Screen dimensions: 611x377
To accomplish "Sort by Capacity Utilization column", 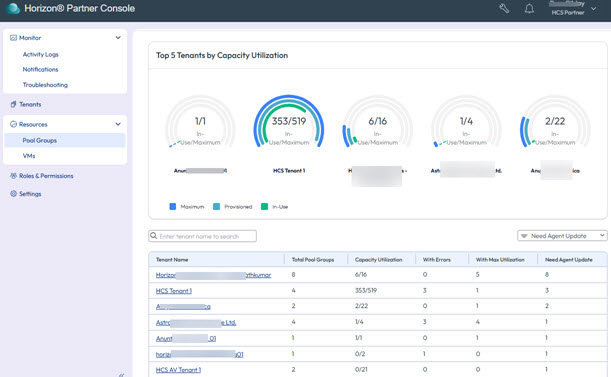I will 378,260.
